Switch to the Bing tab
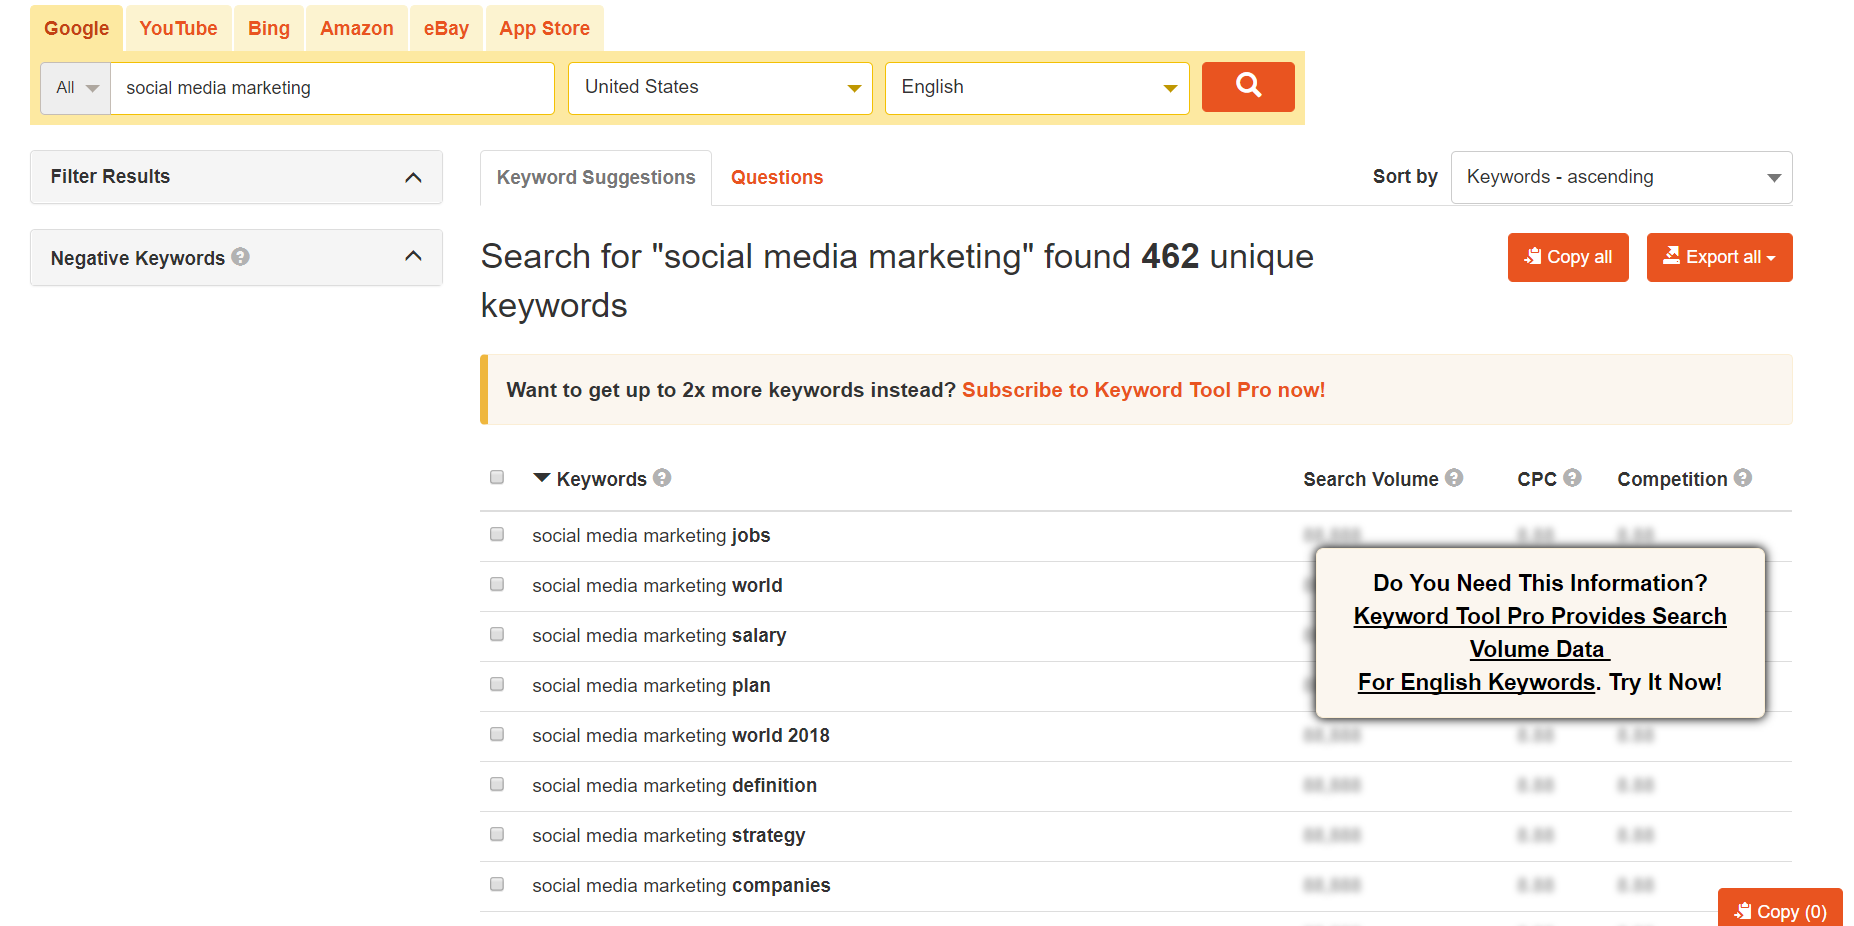The height and width of the screenshot is (926, 1854). coord(269,28)
